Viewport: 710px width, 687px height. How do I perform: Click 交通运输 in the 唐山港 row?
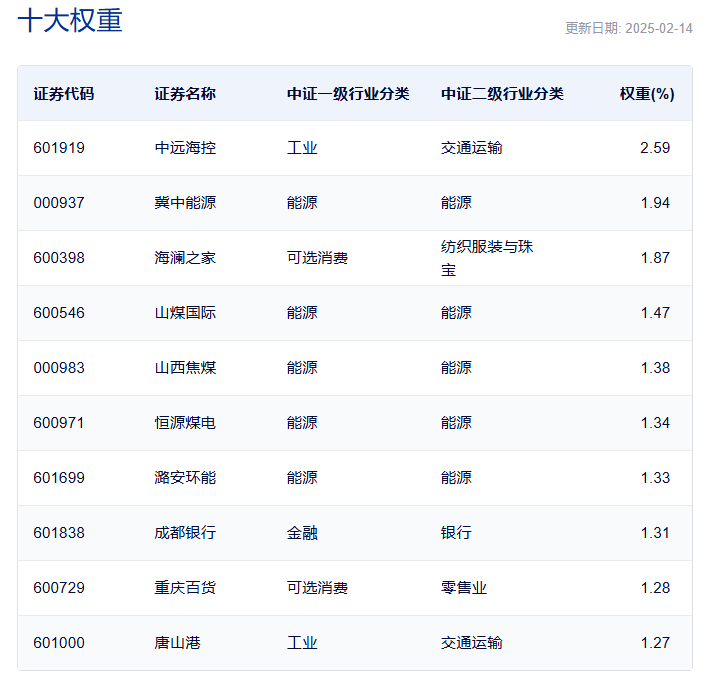point(472,643)
